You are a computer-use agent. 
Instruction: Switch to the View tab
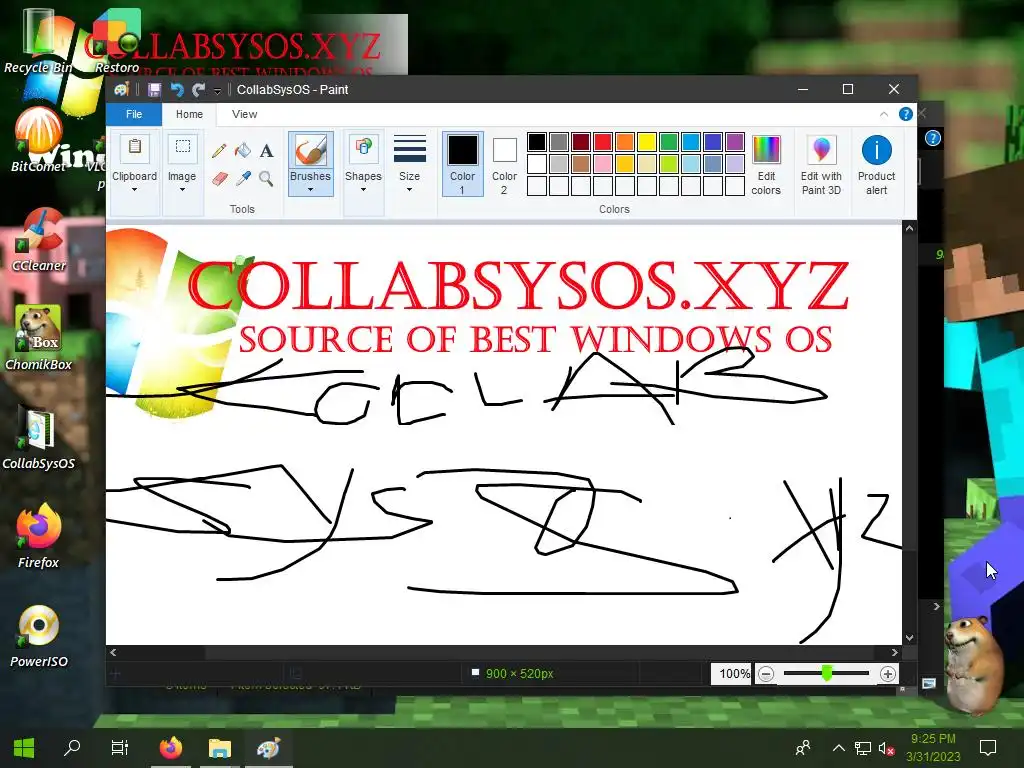(x=244, y=114)
